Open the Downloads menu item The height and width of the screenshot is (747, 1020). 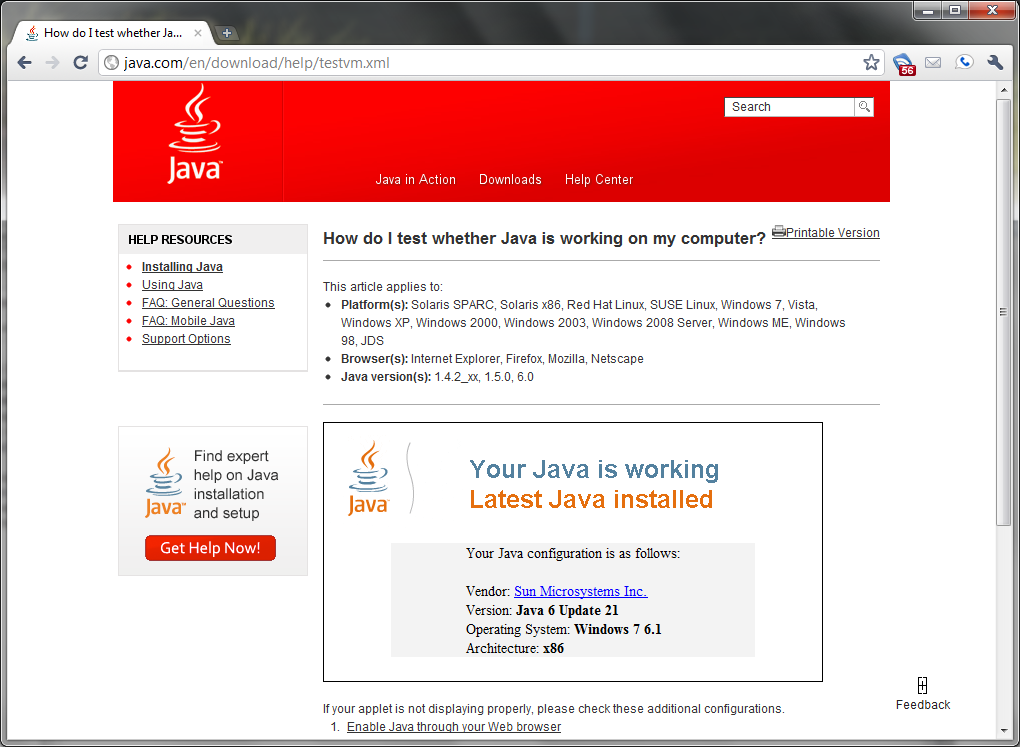point(510,180)
